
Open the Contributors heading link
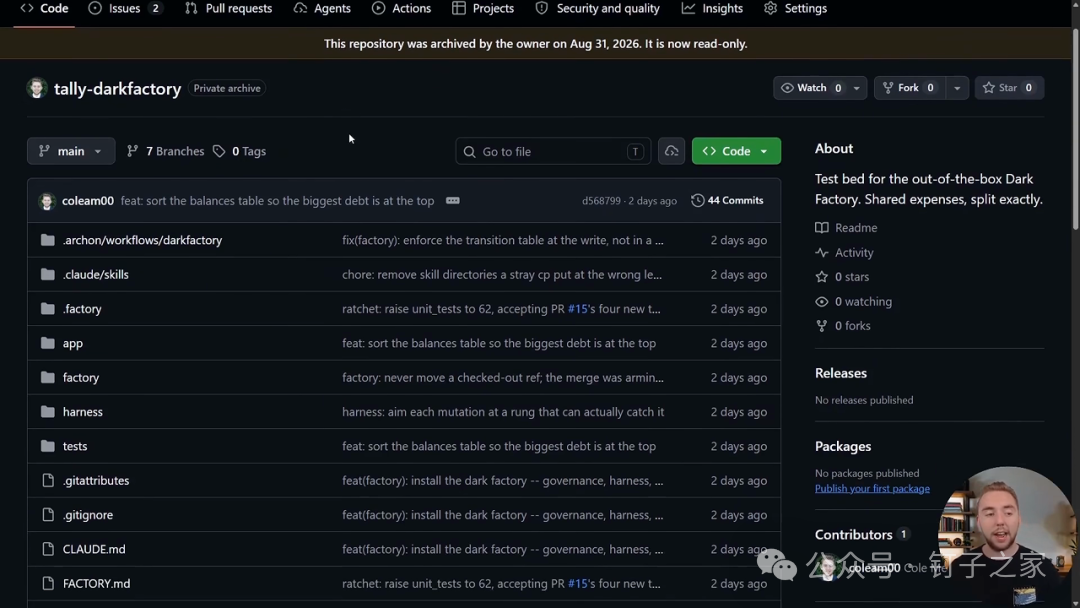click(853, 534)
